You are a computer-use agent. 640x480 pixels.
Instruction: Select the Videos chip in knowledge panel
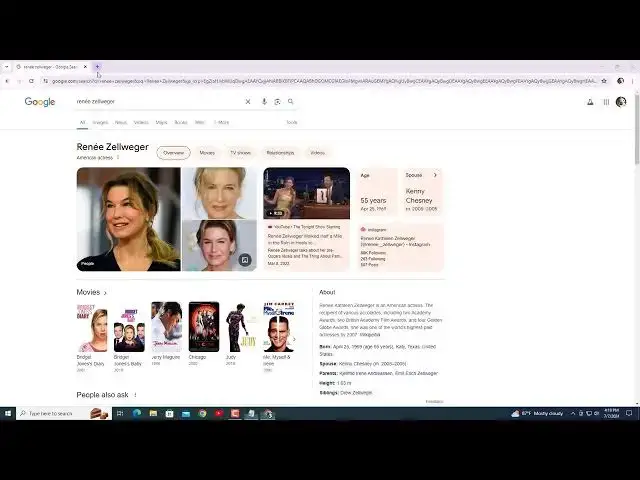pos(318,153)
